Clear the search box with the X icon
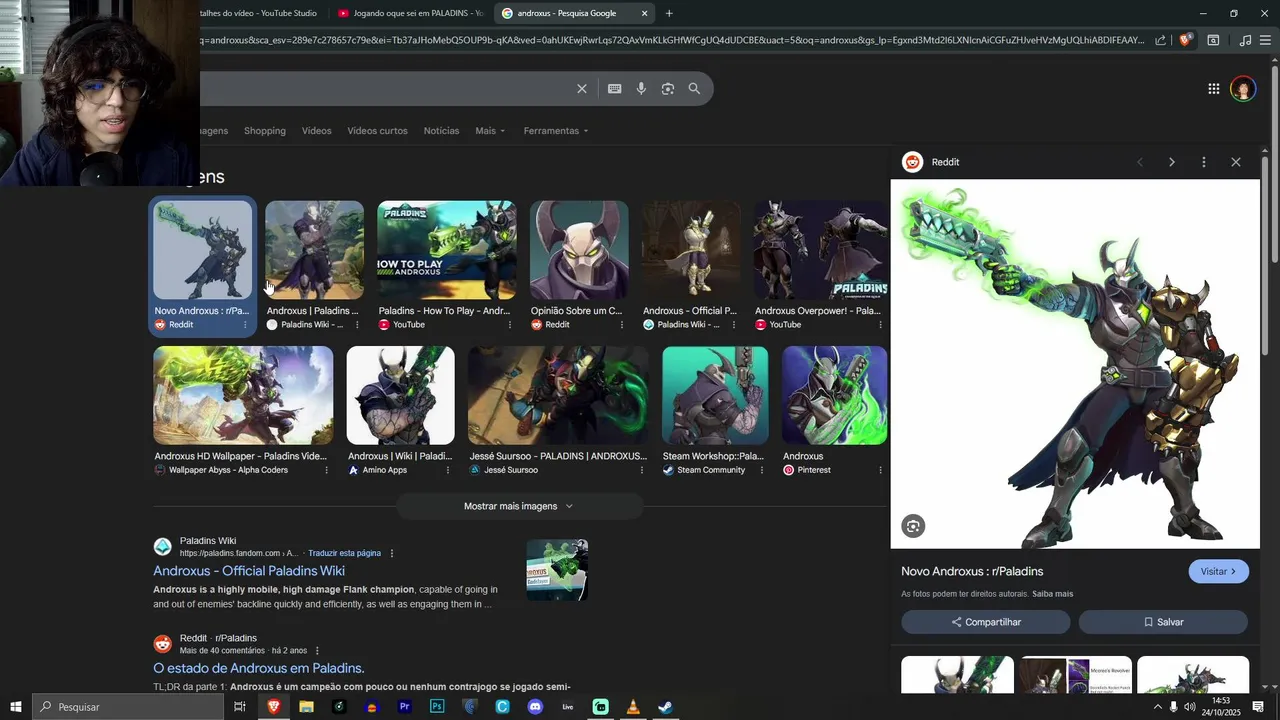The height and width of the screenshot is (720, 1280). tap(581, 89)
